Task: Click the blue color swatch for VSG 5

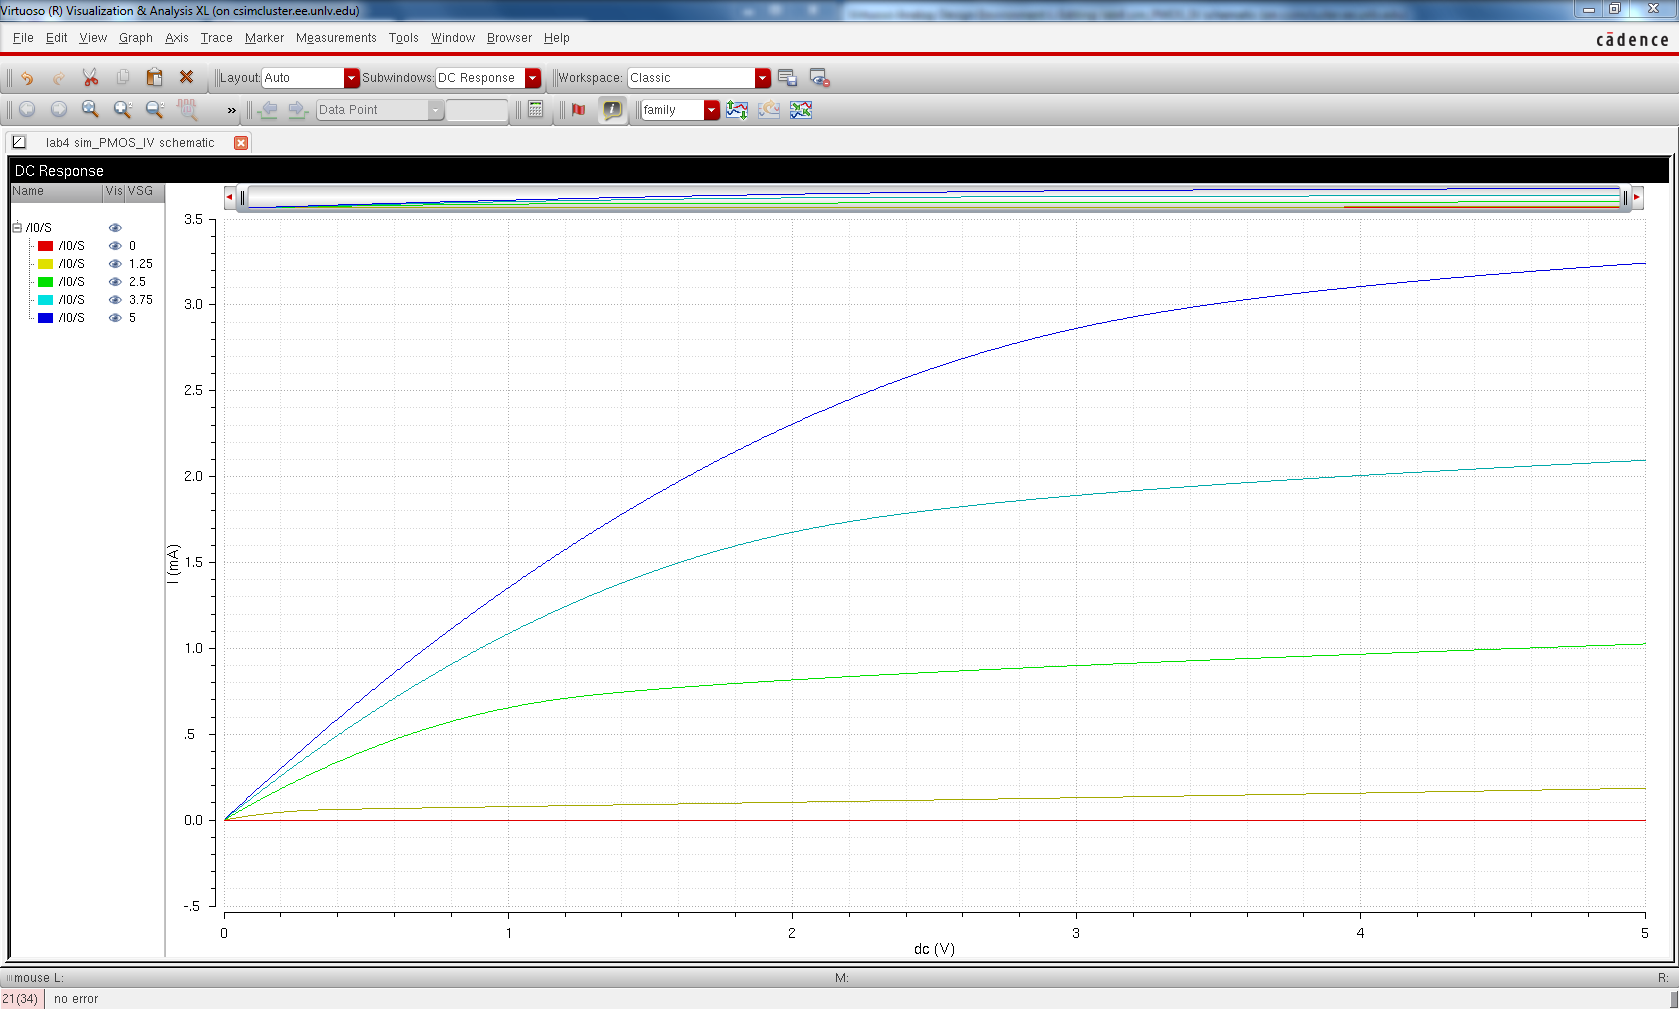Action: pos(45,318)
